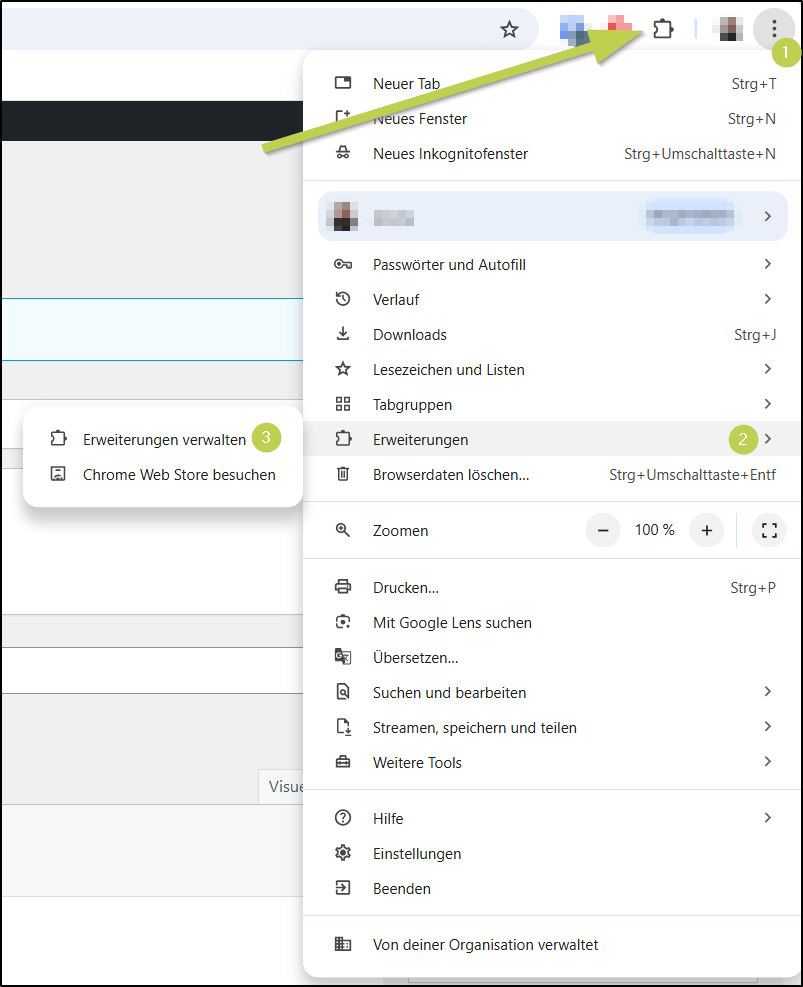Open Neuer Tab from the menu

pos(406,84)
